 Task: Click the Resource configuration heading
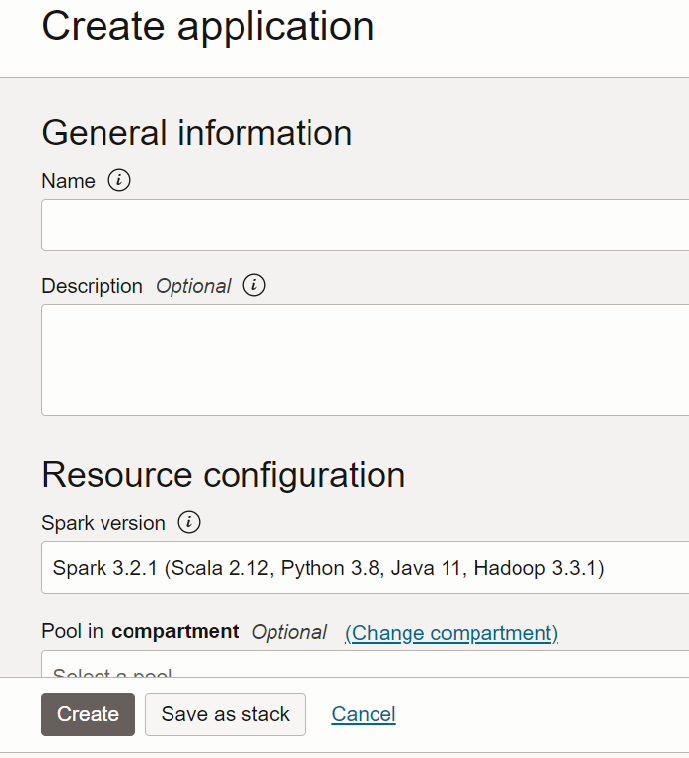click(223, 474)
